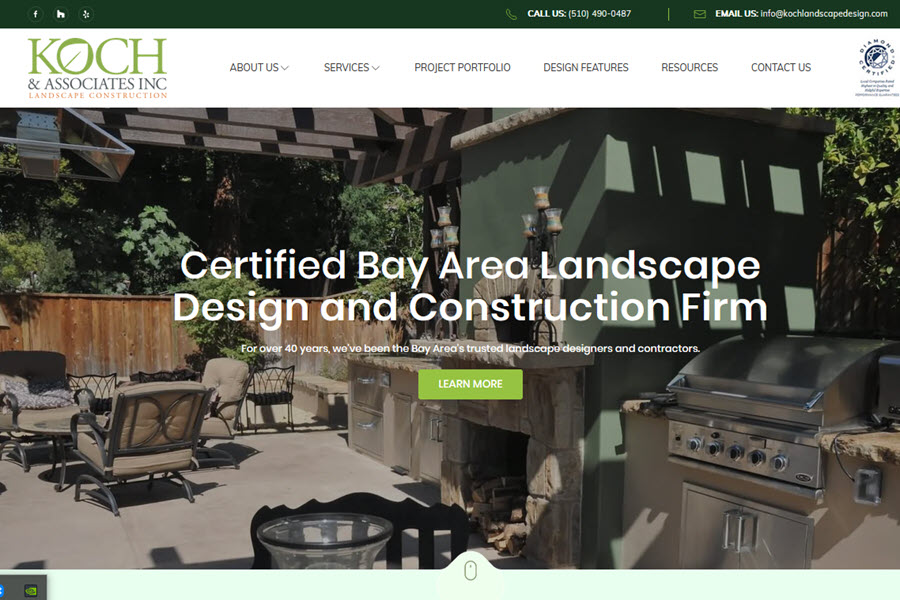Screen dimensions: 900x600
Task: Click the NVIDIA taskbar icon
Action: pyautogui.click(x=31, y=590)
